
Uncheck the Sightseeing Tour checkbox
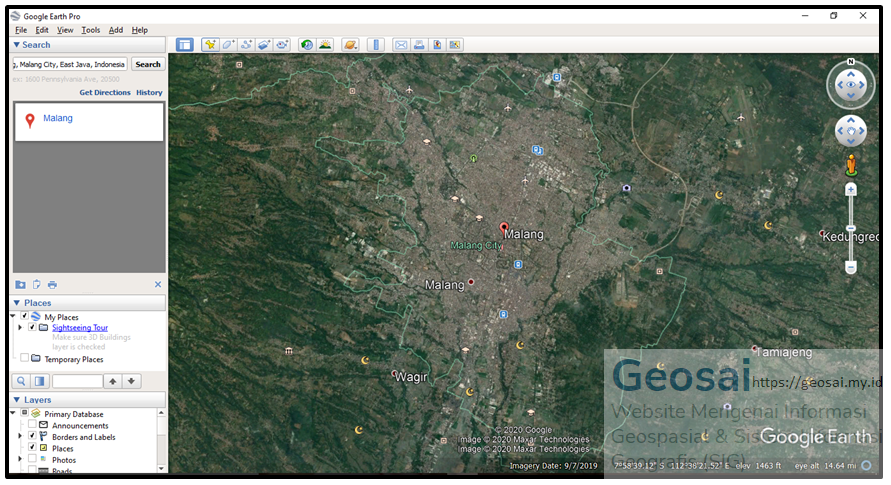coord(32,327)
